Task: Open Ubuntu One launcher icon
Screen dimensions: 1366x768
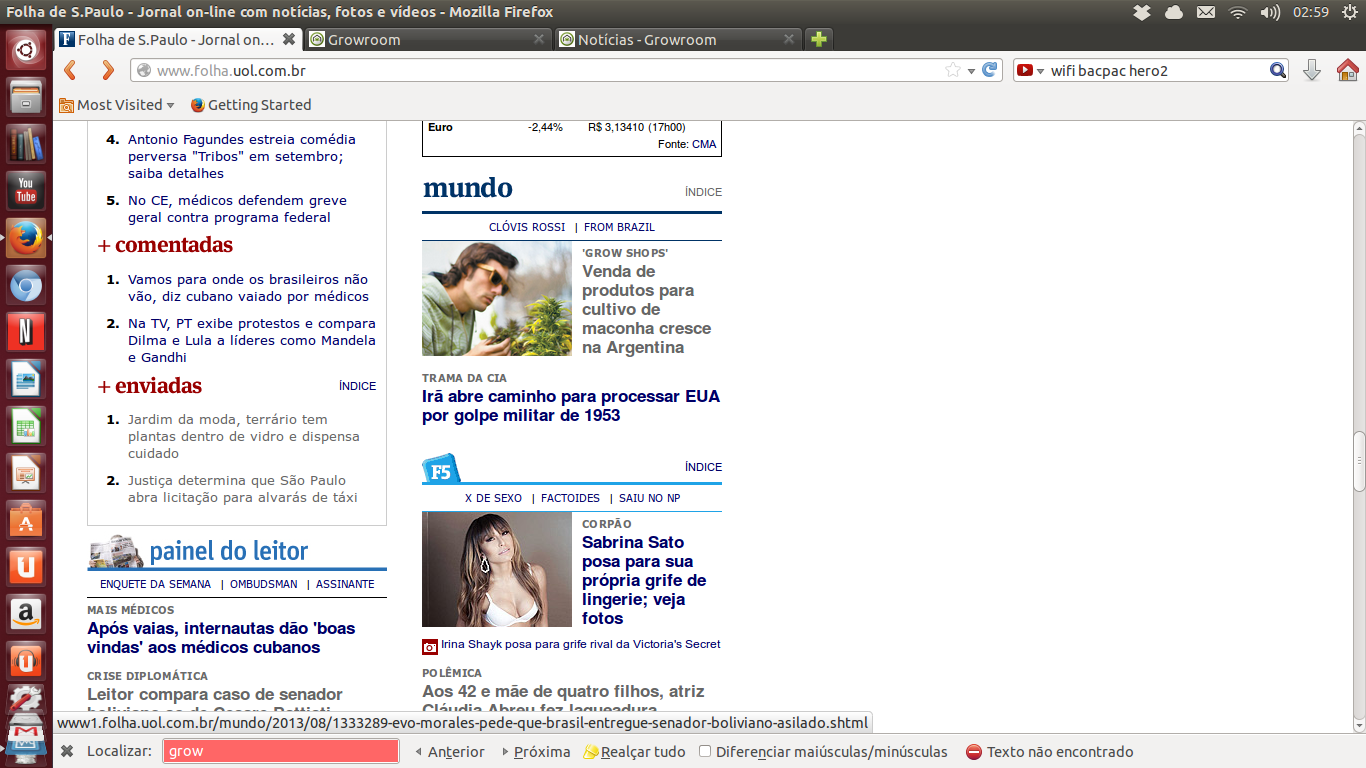Action: (x=26, y=567)
